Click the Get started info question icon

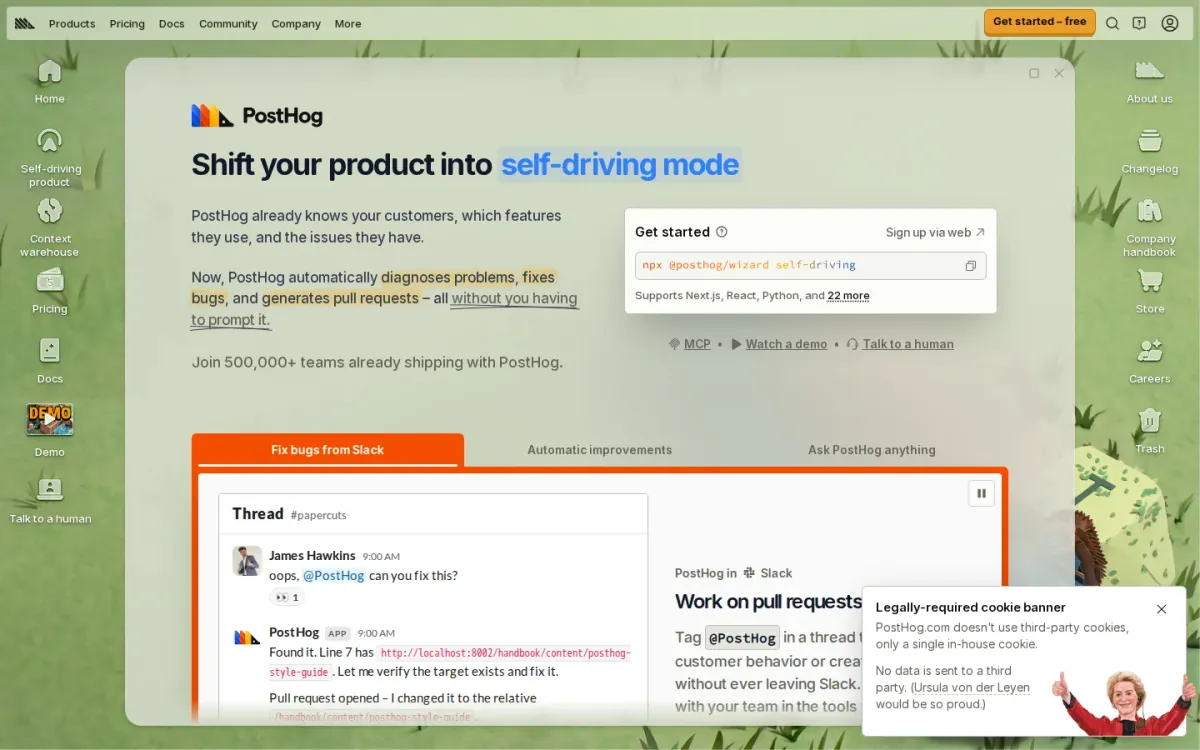tap(722, 232)
